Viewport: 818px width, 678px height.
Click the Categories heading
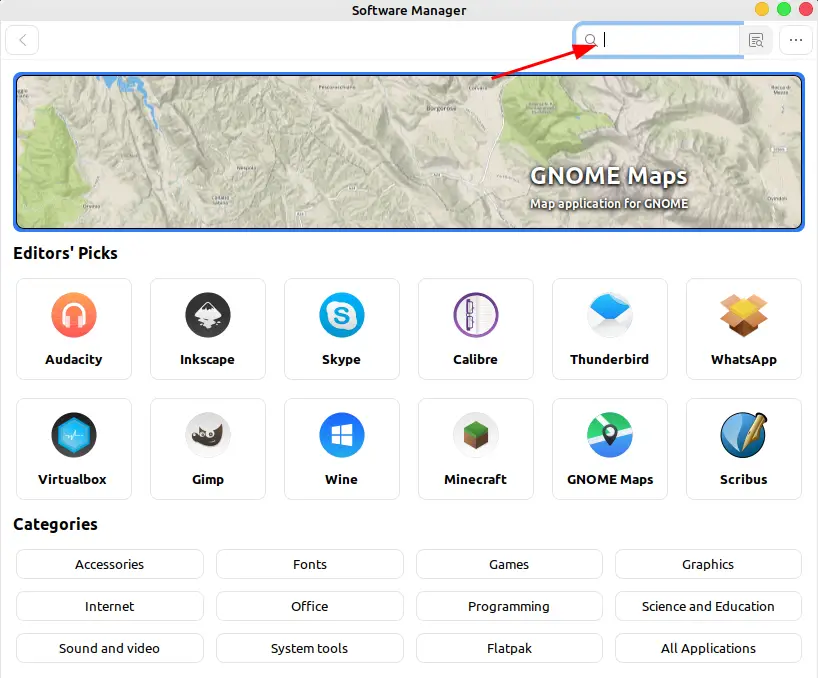point(55,524)
